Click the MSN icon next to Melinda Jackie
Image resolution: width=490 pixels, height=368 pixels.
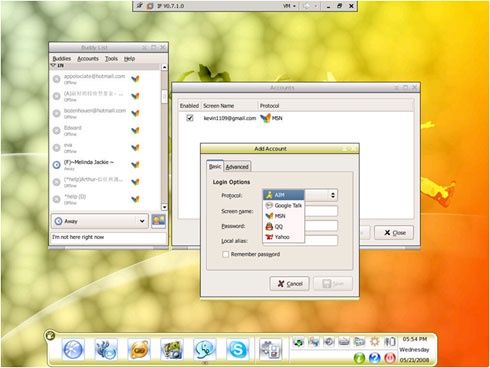click(135, 164)
